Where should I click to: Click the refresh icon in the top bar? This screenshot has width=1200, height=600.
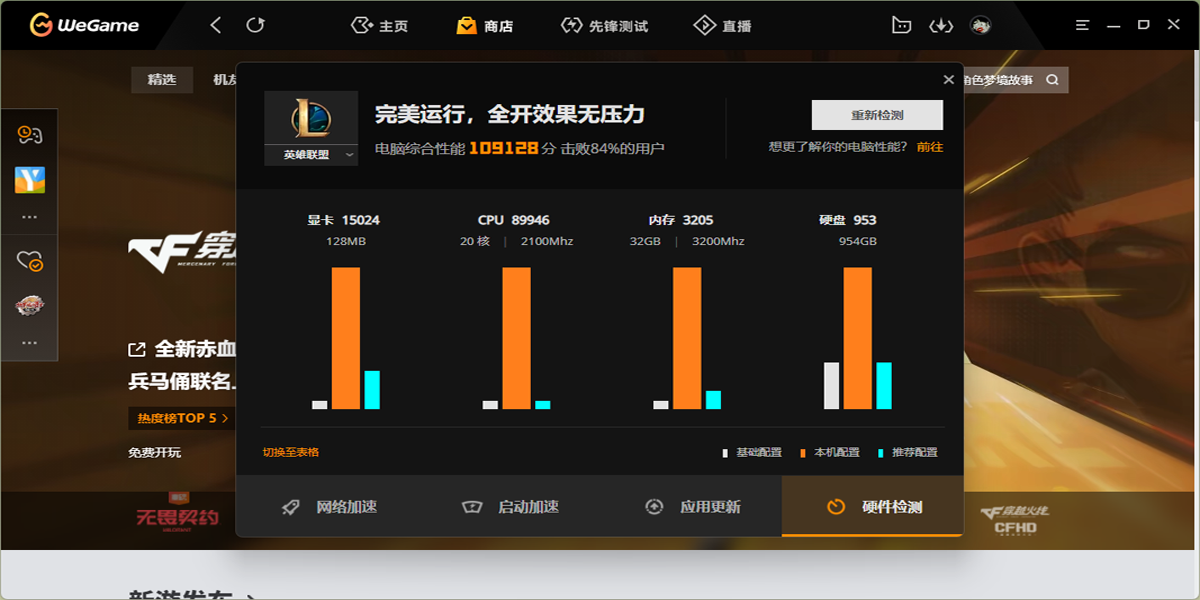[x=256, y=25]
